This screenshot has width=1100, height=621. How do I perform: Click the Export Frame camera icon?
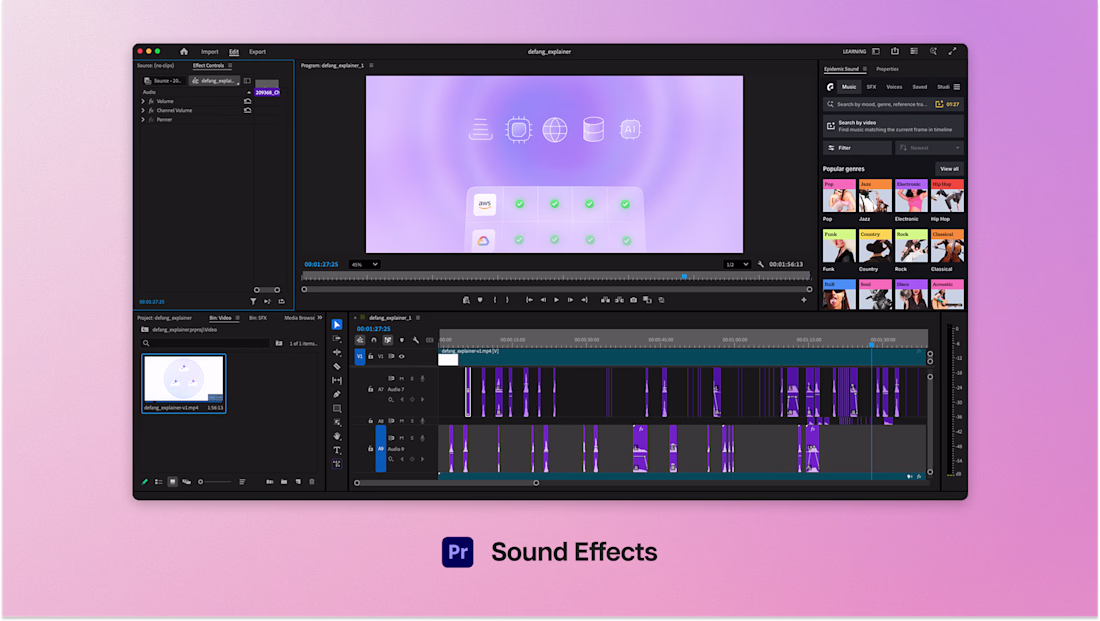[x=633, y=300]
